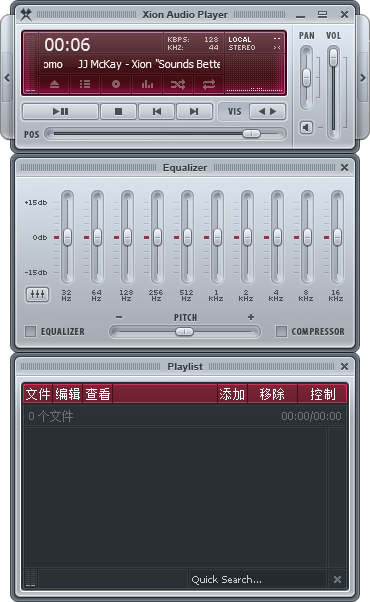Click the Xion logo icon in title bar
Image resolution: width=370 pixels, height=602 pixels.
(x=25, y=15)
